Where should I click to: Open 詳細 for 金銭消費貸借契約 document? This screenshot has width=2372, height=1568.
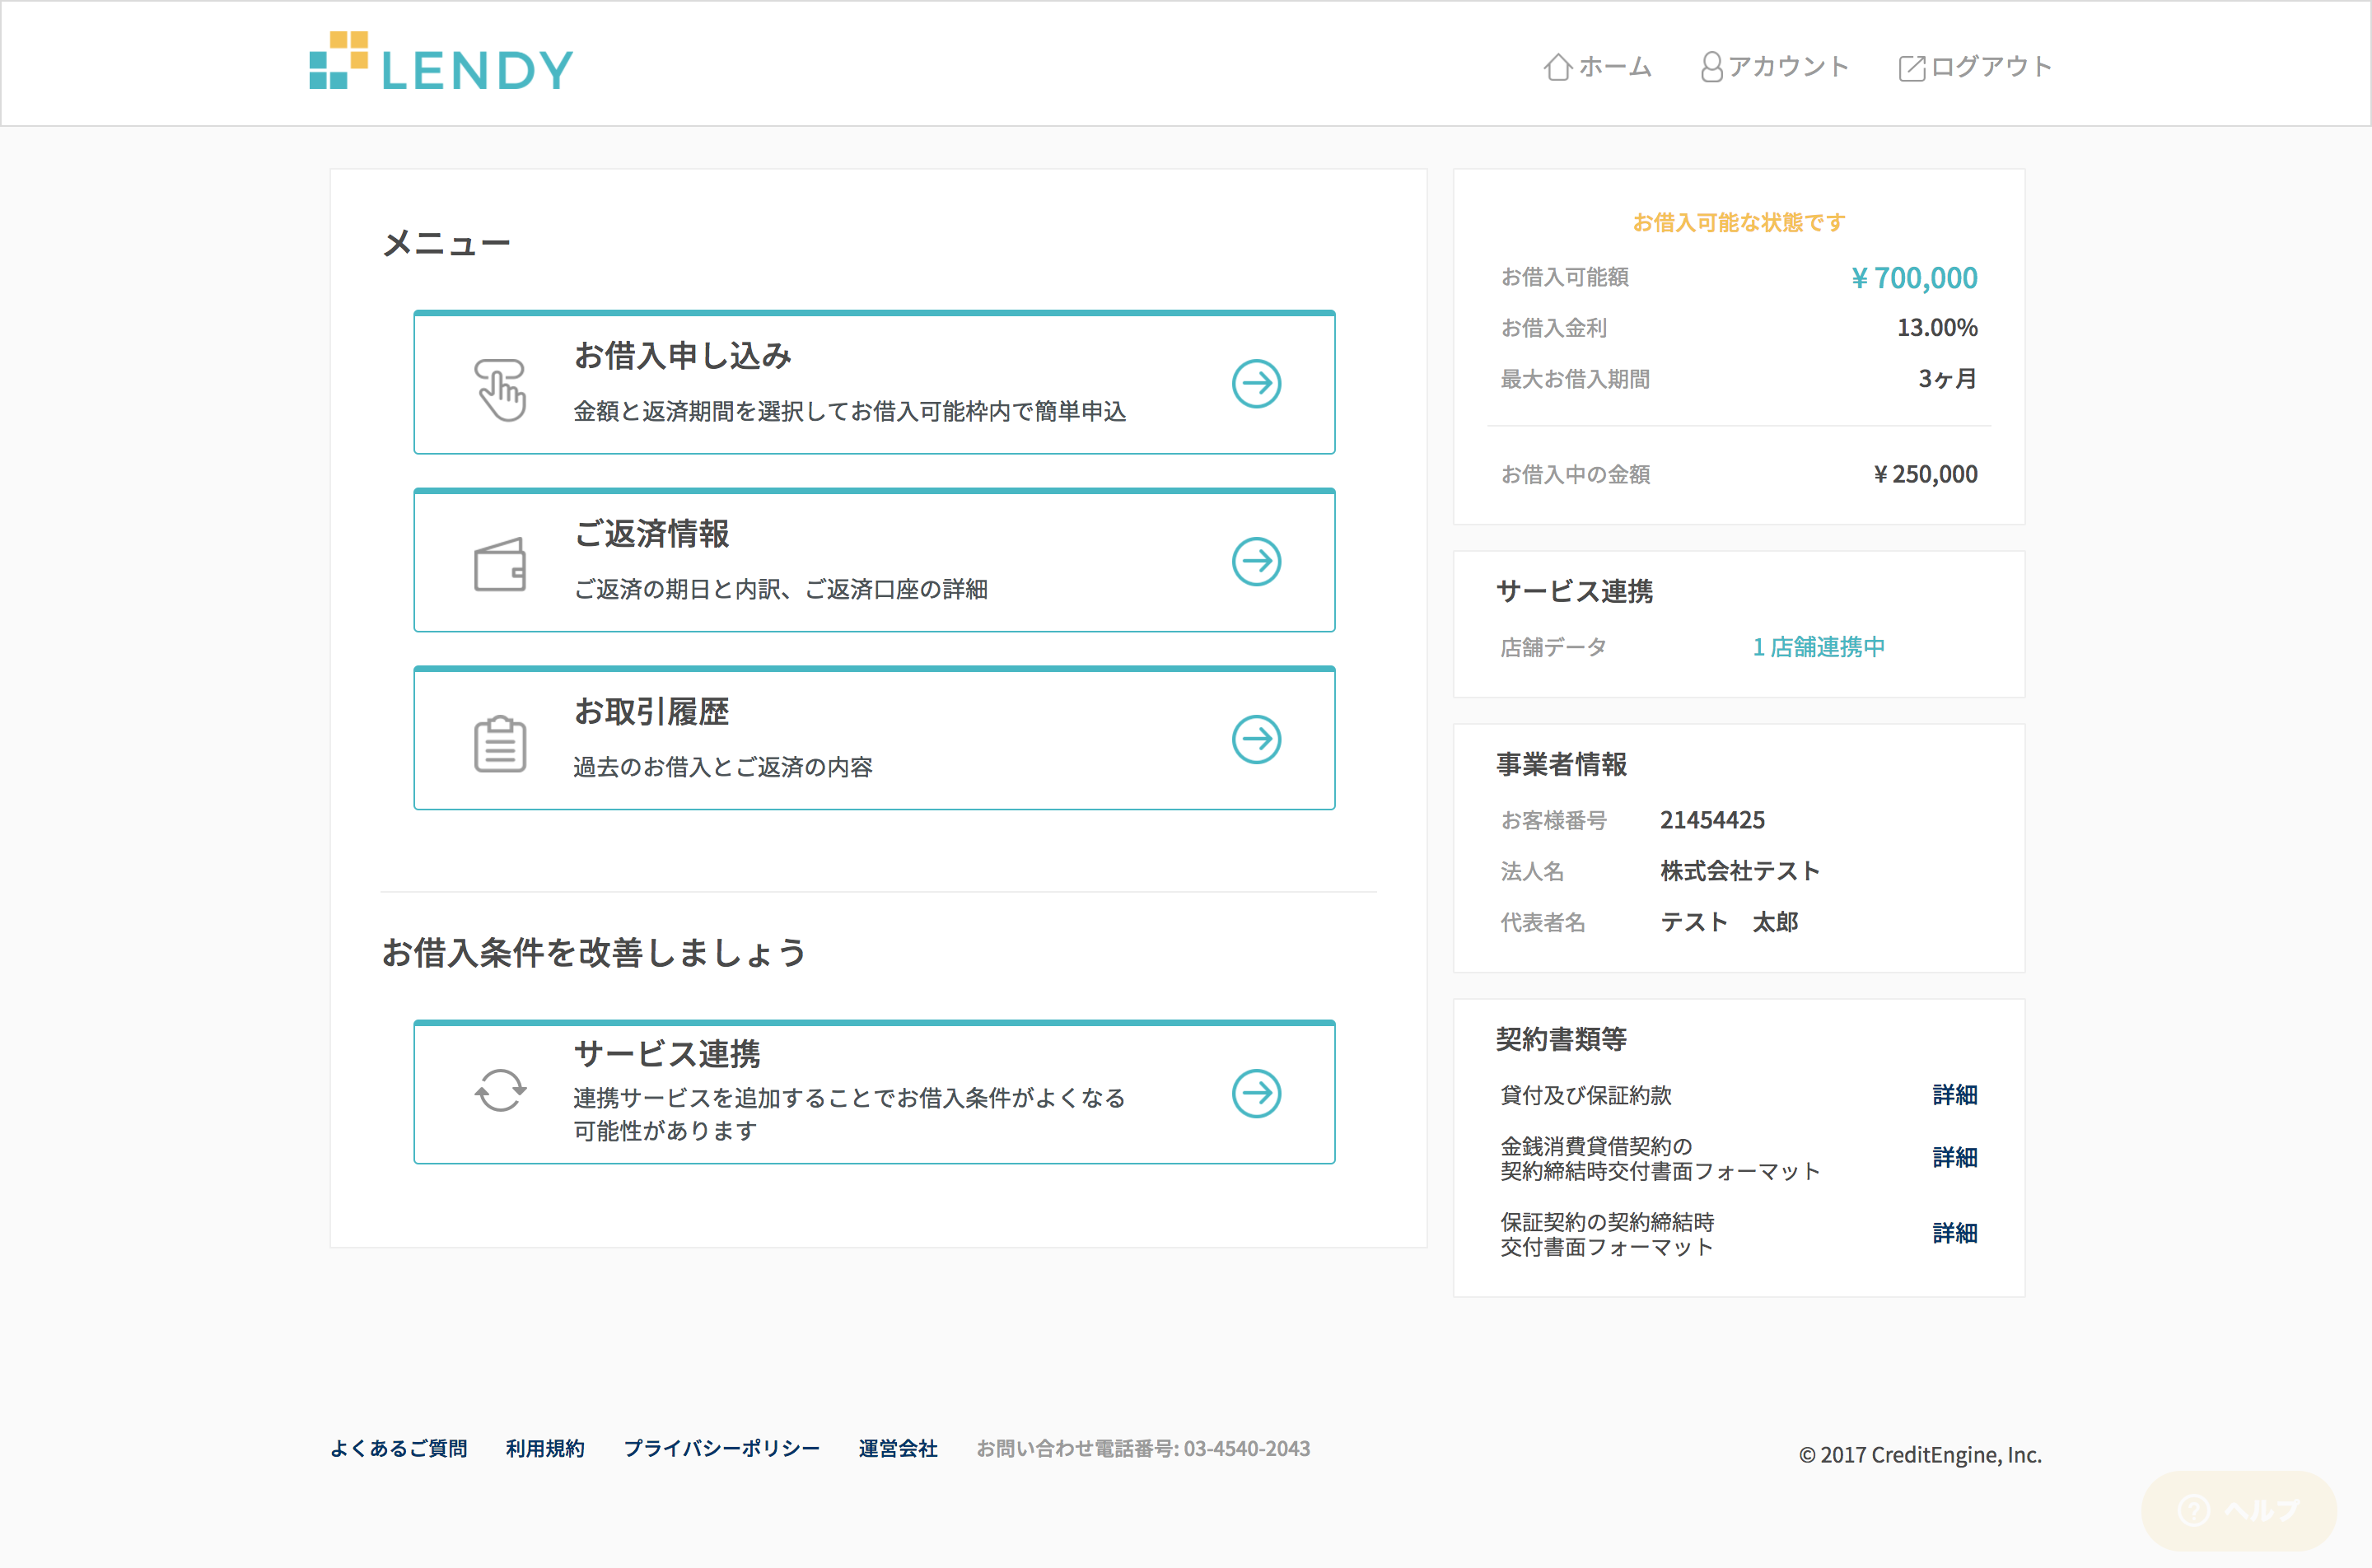pyautogui.click(x=1954, y=1158)
